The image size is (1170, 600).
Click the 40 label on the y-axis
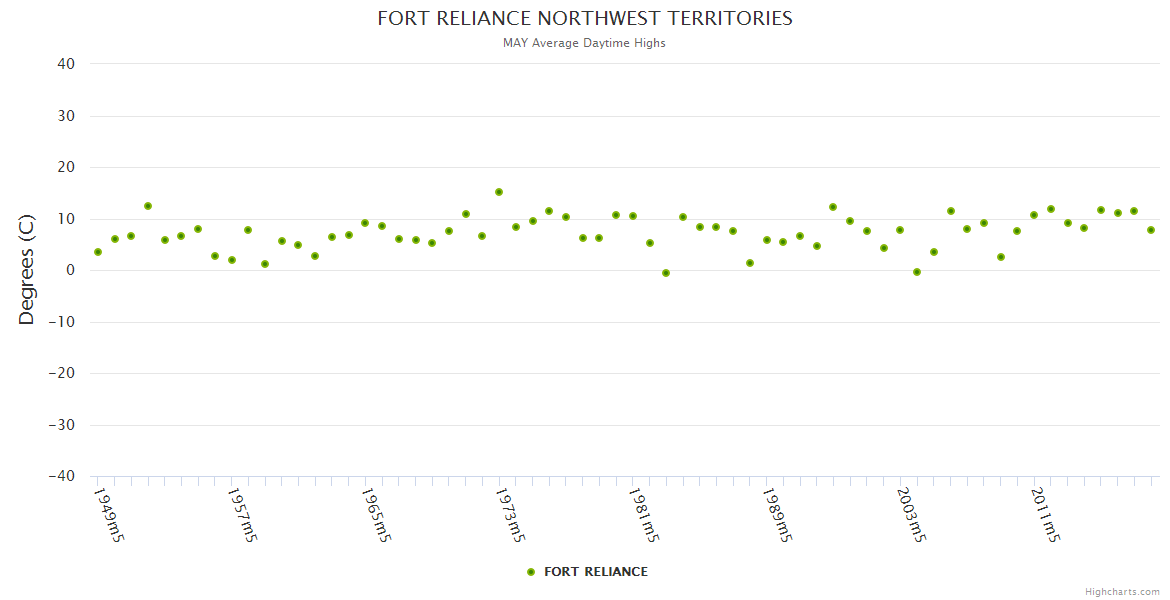(66, 64)
